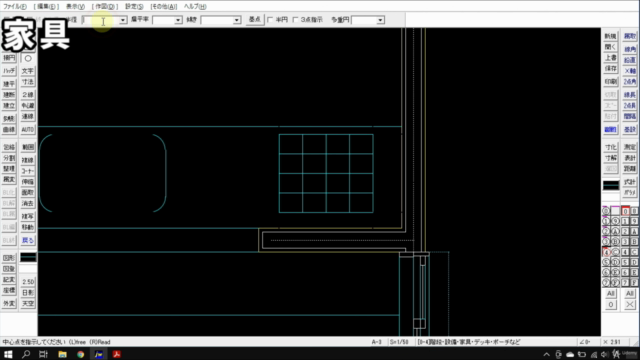Select the 2線 double line tool
Screen dimensions: 640x360
pos(28,95)
